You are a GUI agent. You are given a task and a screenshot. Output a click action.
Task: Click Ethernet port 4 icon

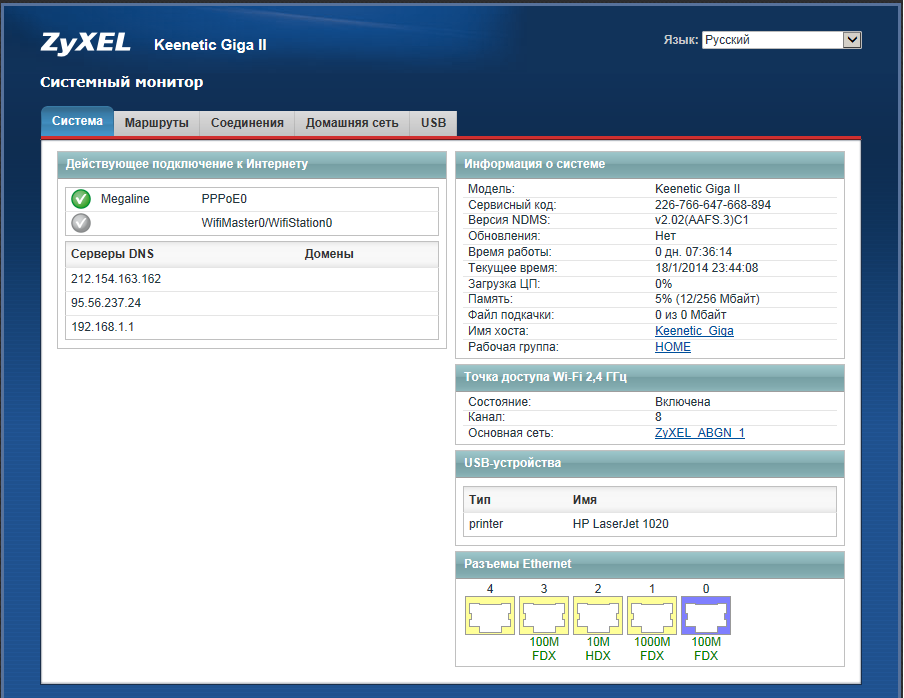[489, 616]
